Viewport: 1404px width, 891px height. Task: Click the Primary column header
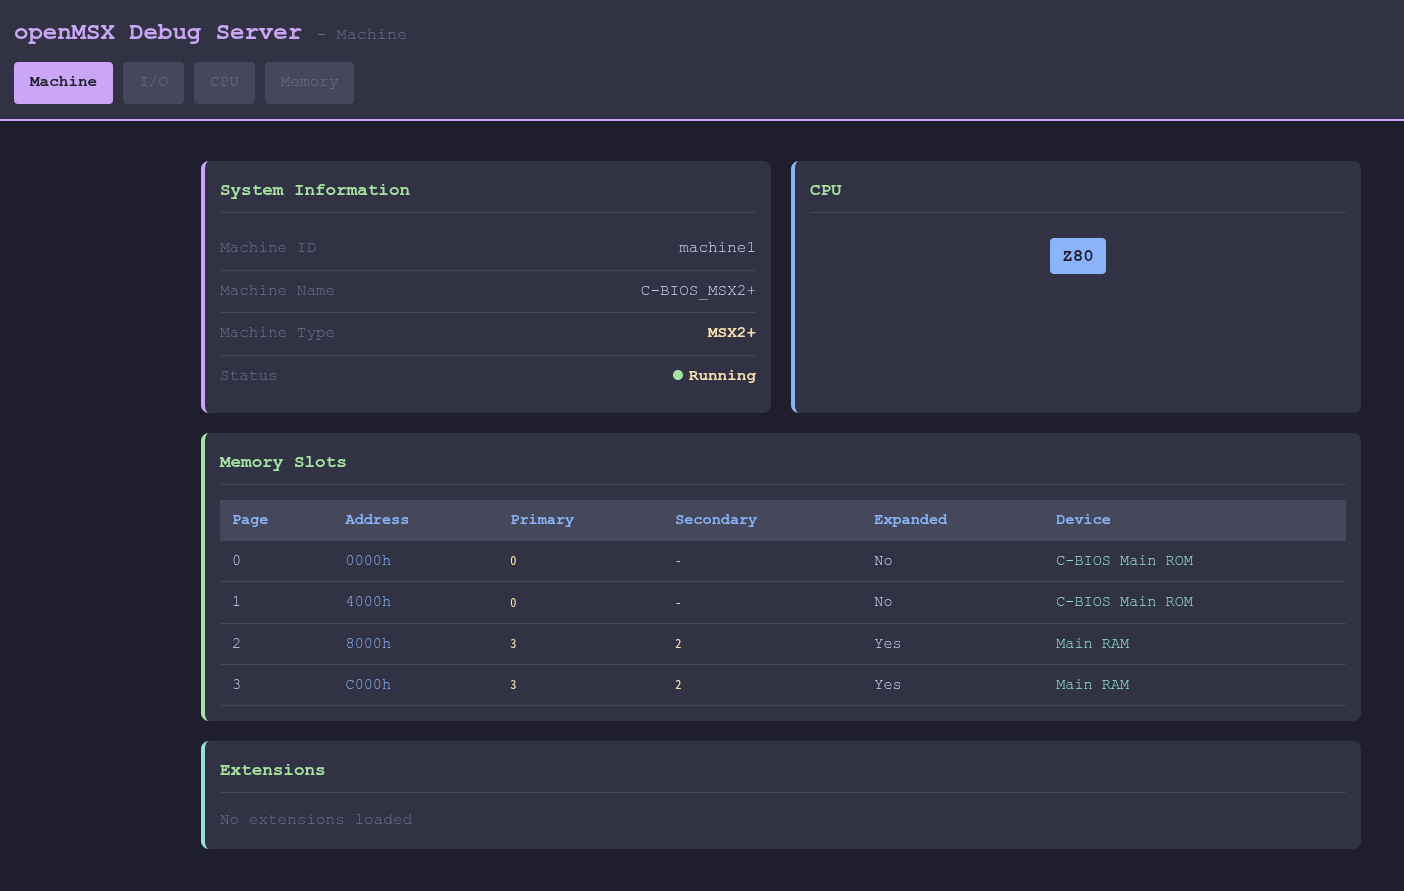541,520
